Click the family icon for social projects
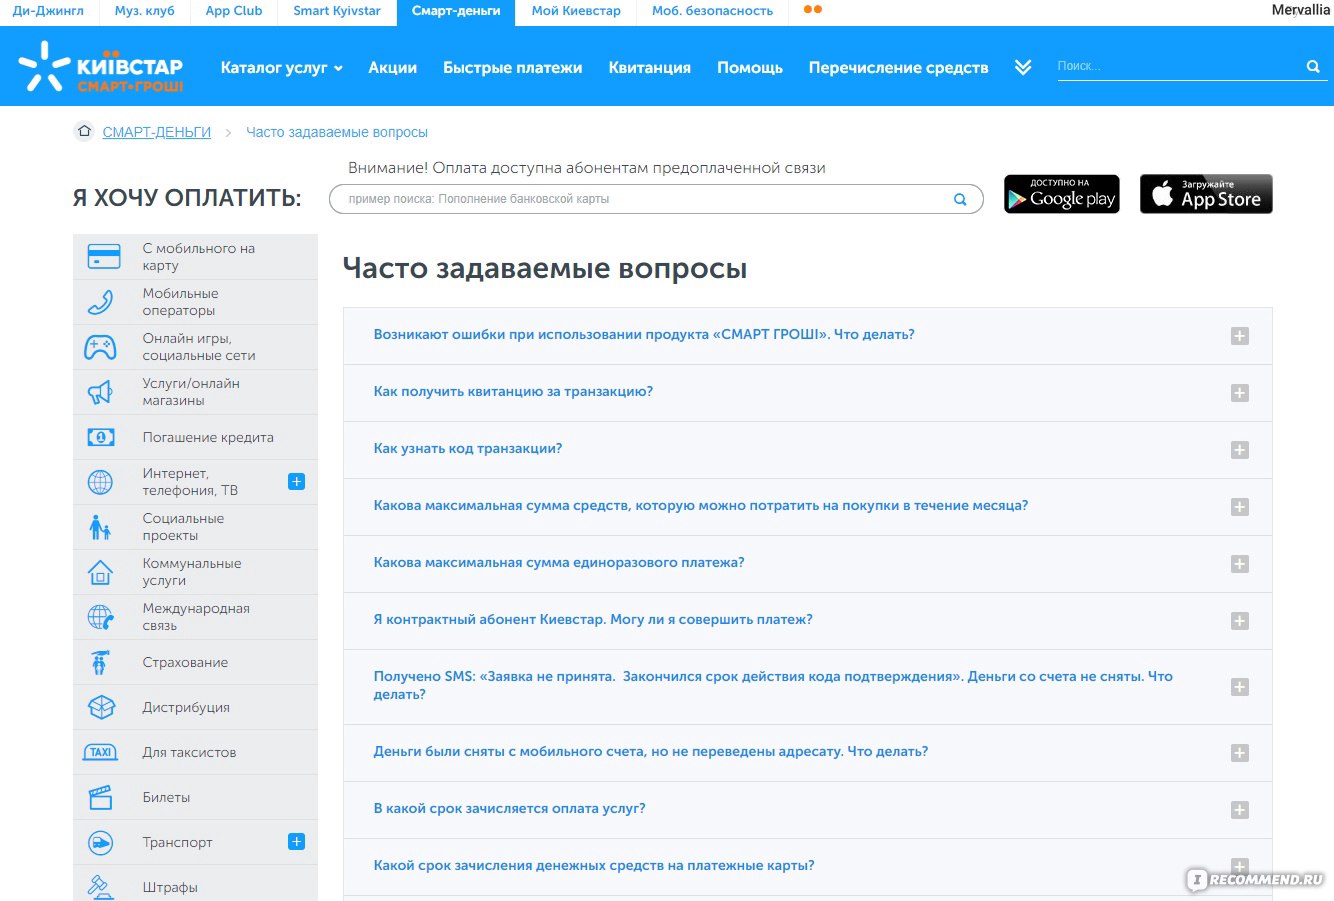 pyautogui.click(x=100, y=527)
